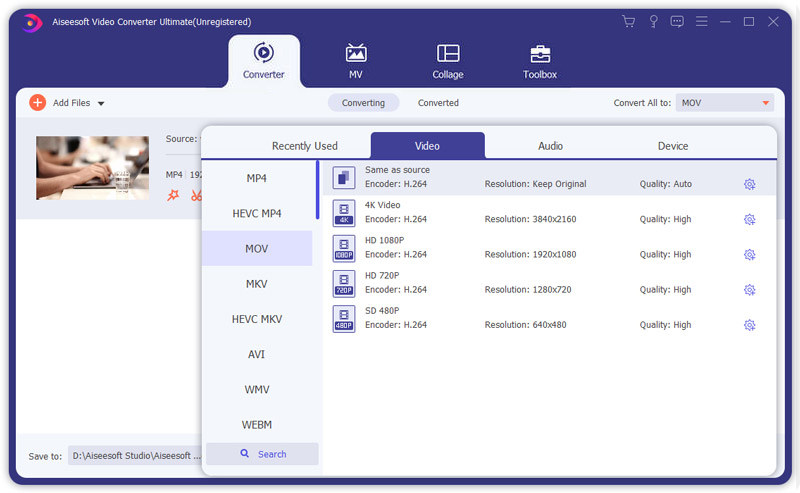This screenshot has height=493, width=800.
Task: Switch to the Collage module
Action: point(448,62)
